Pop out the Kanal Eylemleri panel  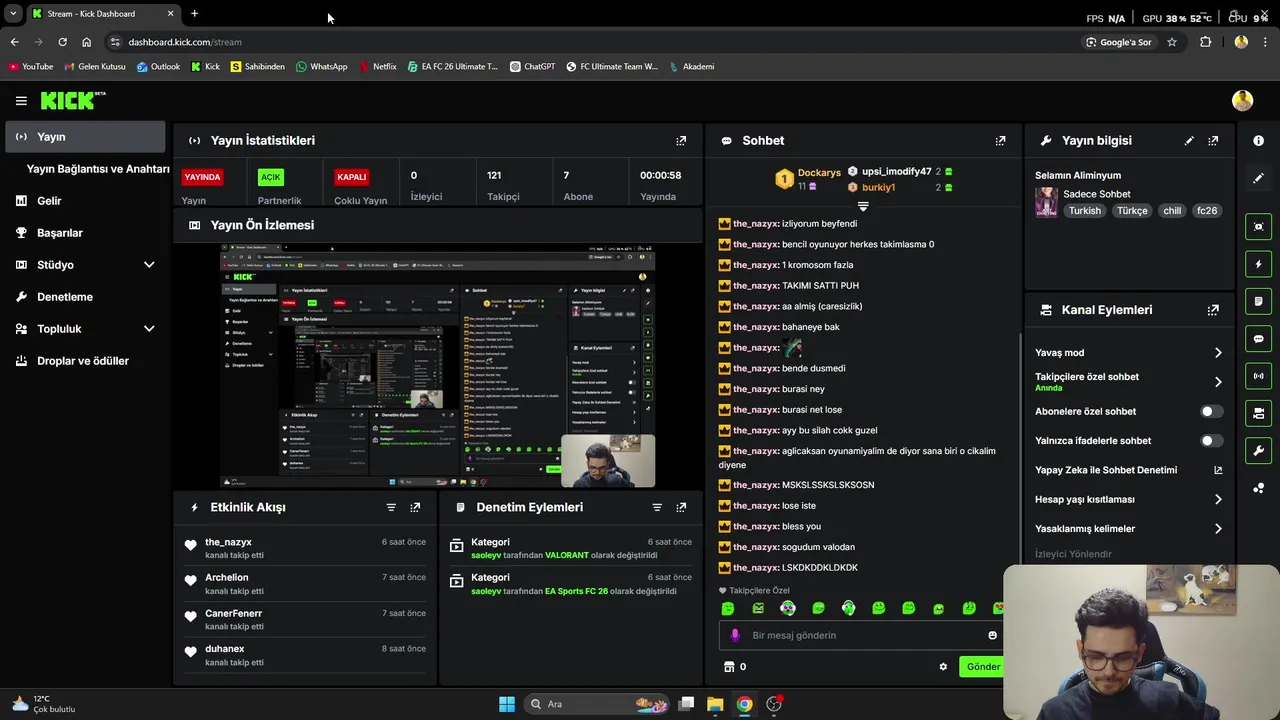[1213, 310]
